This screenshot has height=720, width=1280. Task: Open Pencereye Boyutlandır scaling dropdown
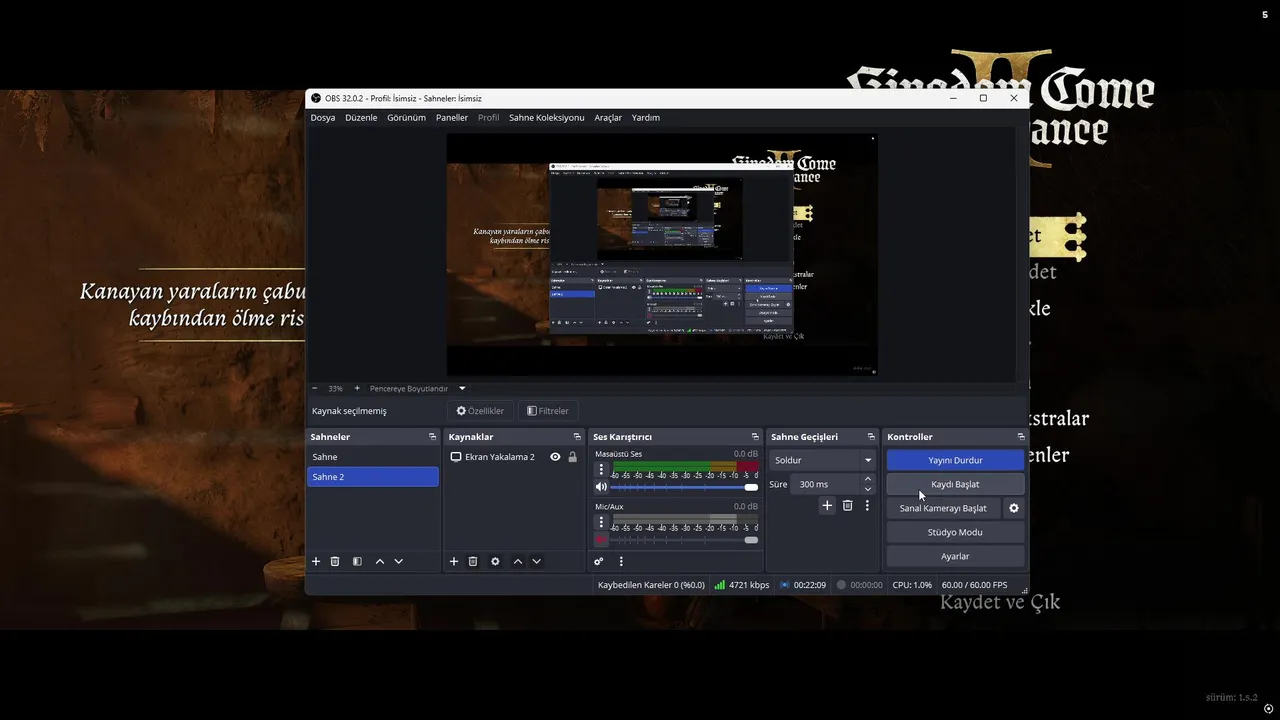pos(418,388)
